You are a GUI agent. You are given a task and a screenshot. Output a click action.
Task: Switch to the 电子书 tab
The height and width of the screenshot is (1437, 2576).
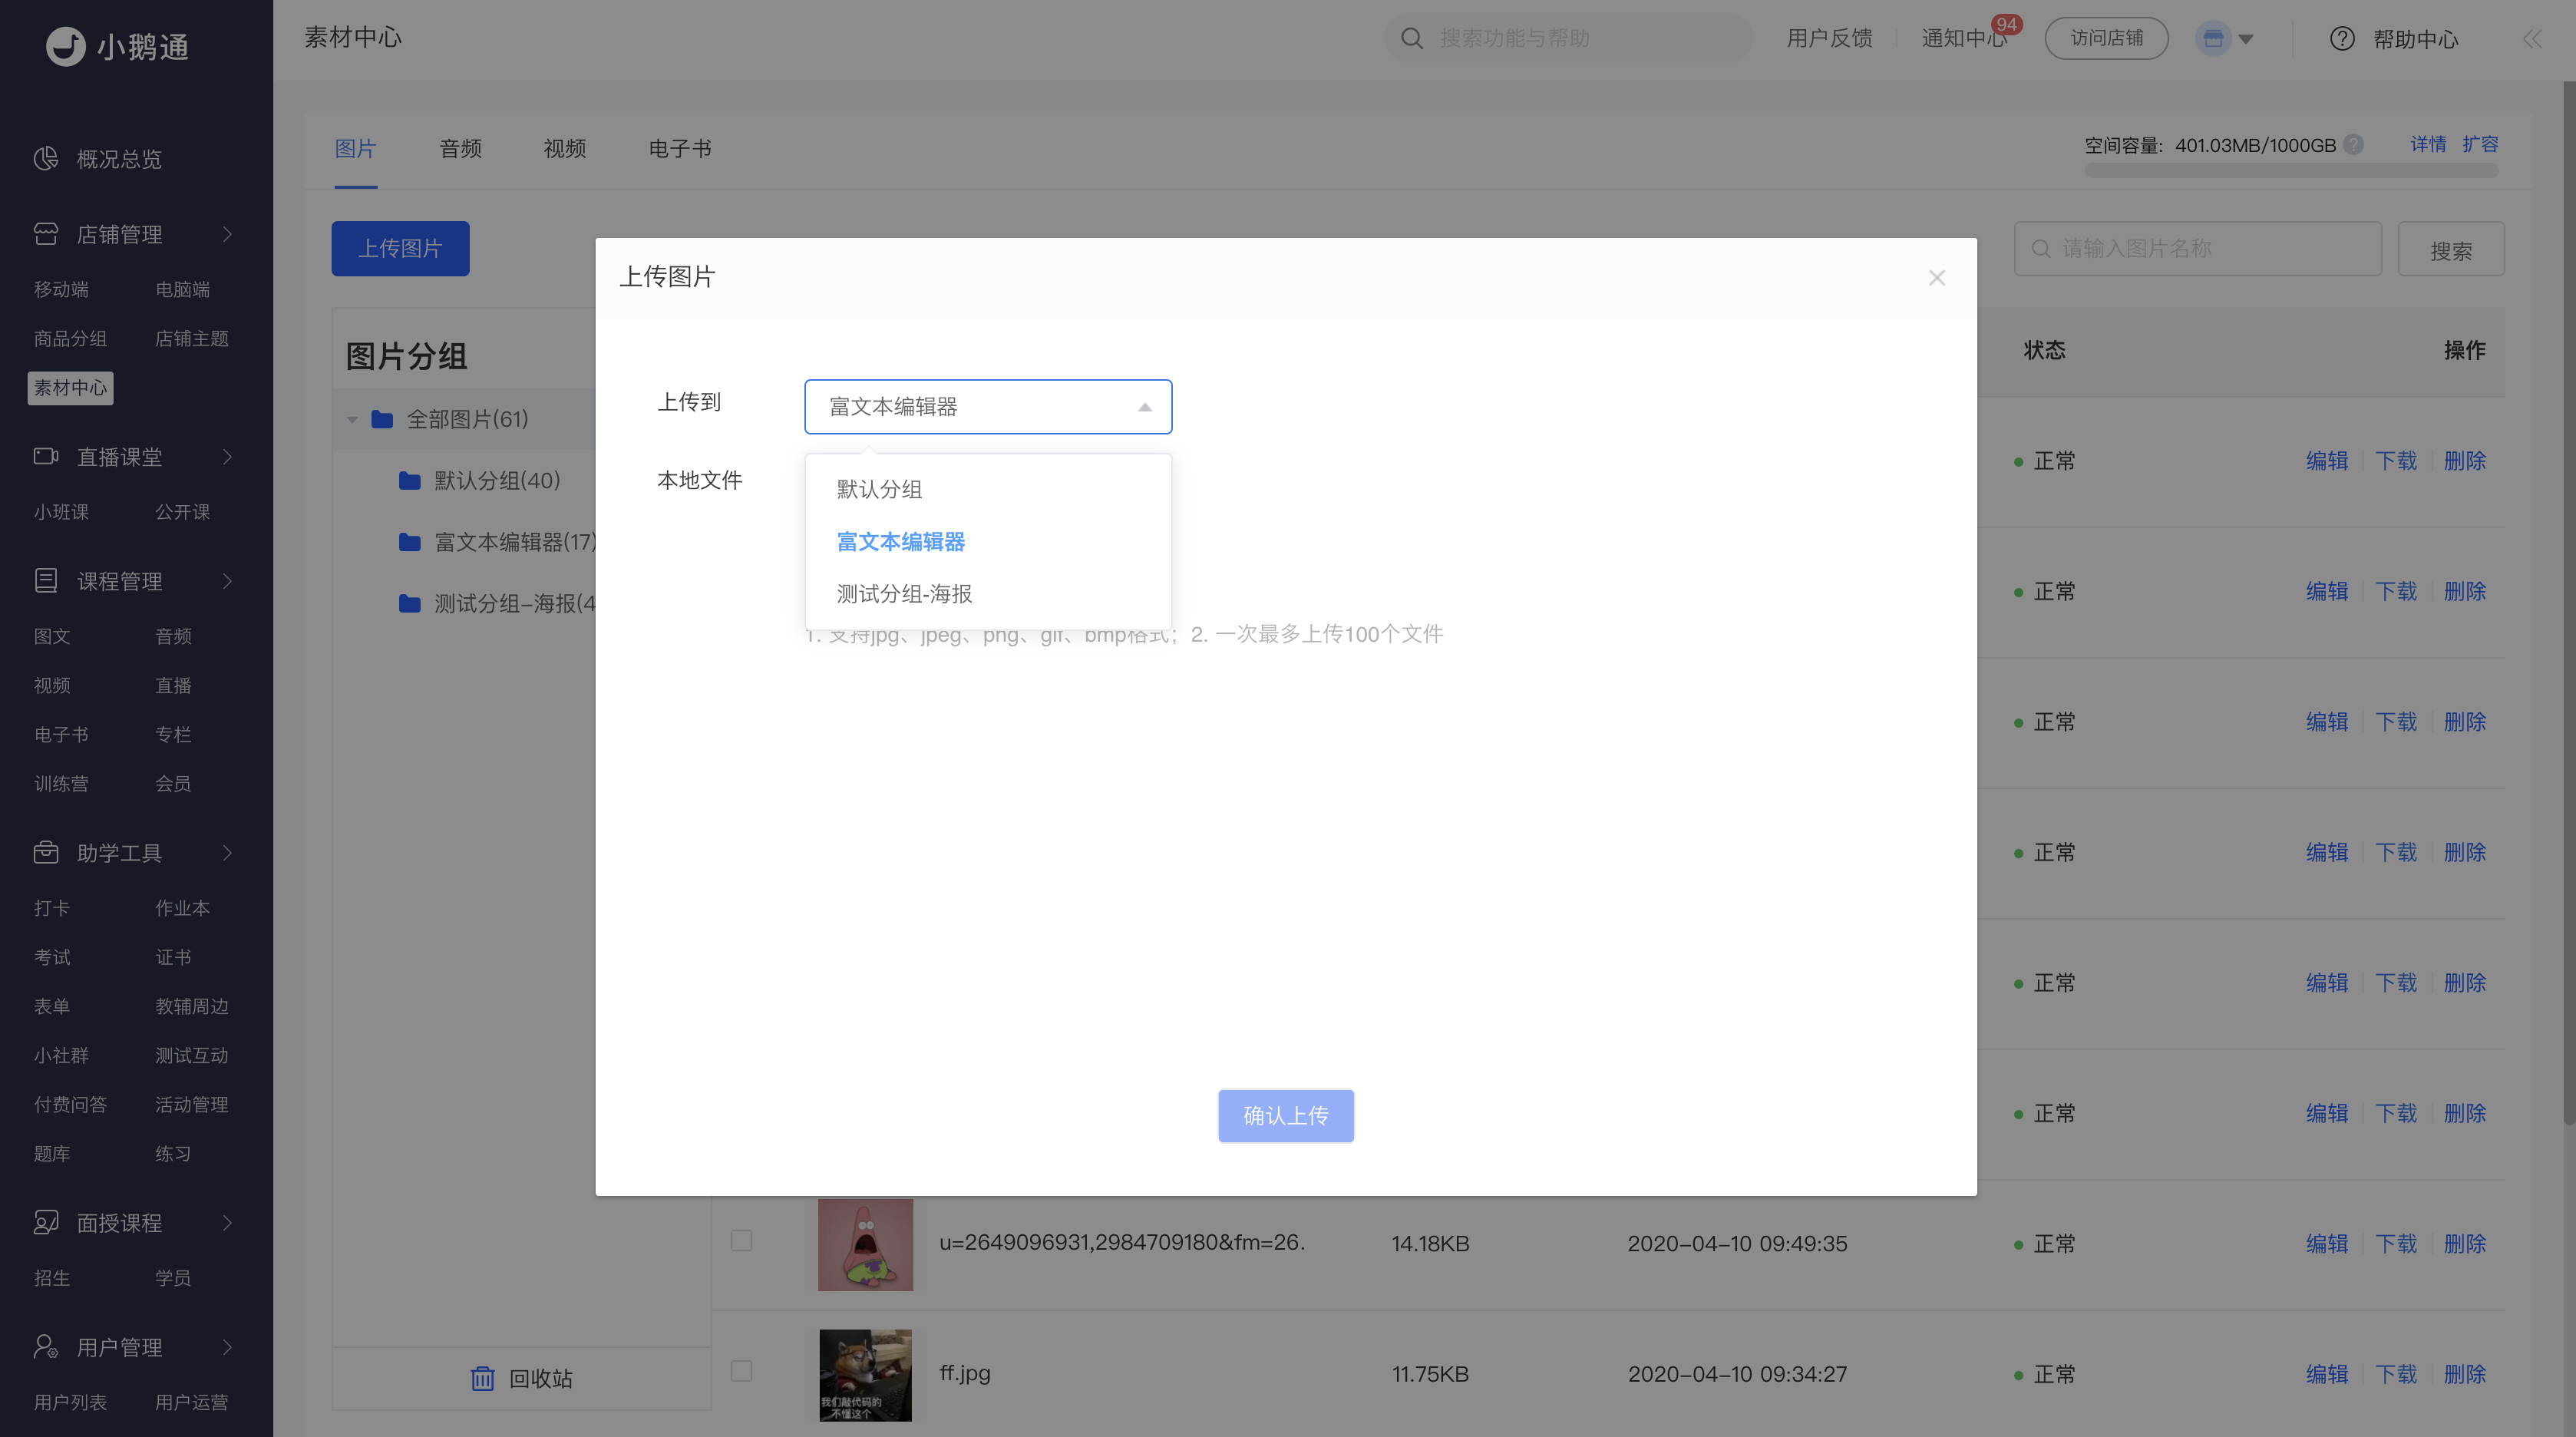680,149
